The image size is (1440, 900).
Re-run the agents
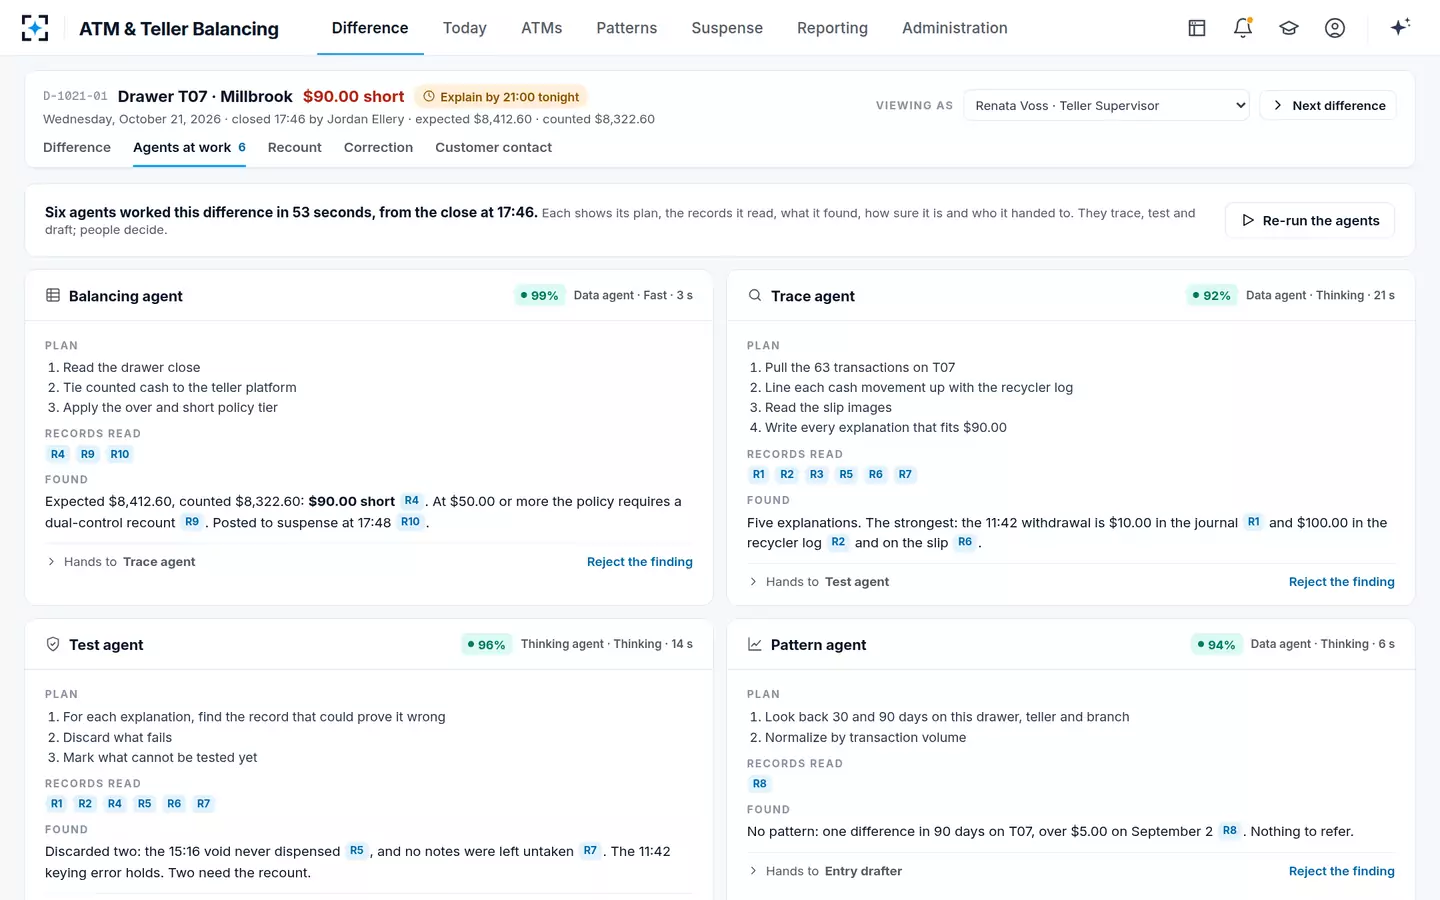(1310, 221)
